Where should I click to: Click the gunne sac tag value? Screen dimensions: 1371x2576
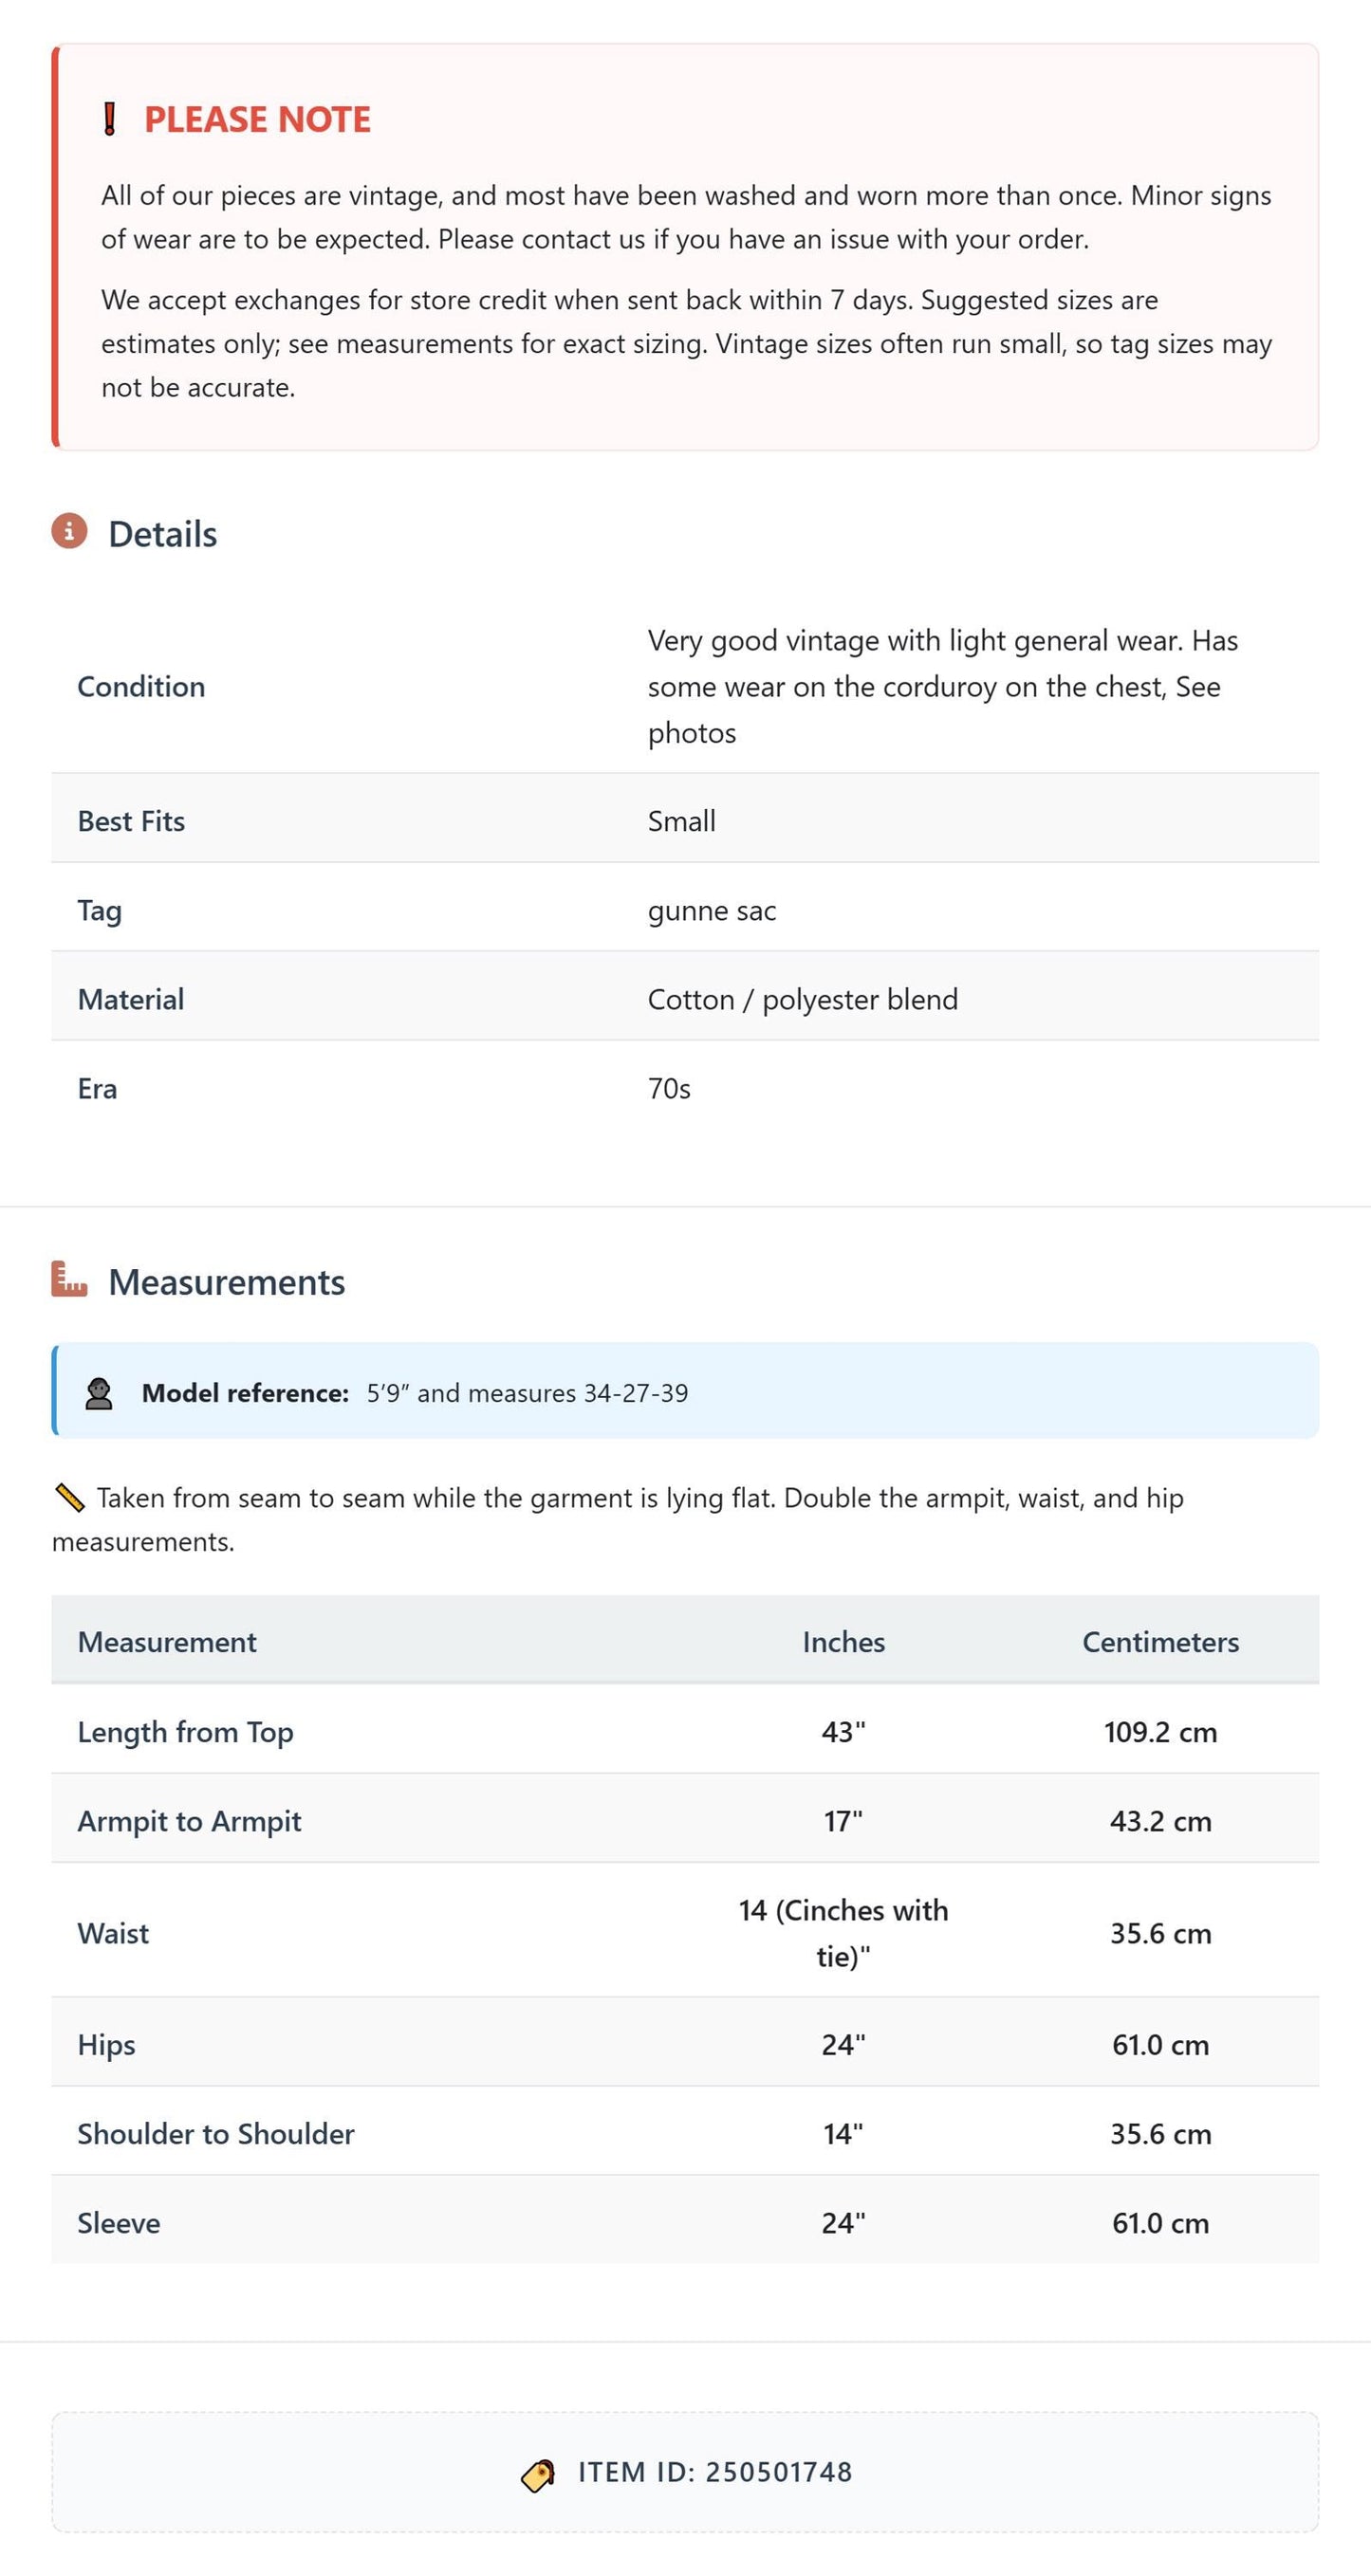(711, 911)
